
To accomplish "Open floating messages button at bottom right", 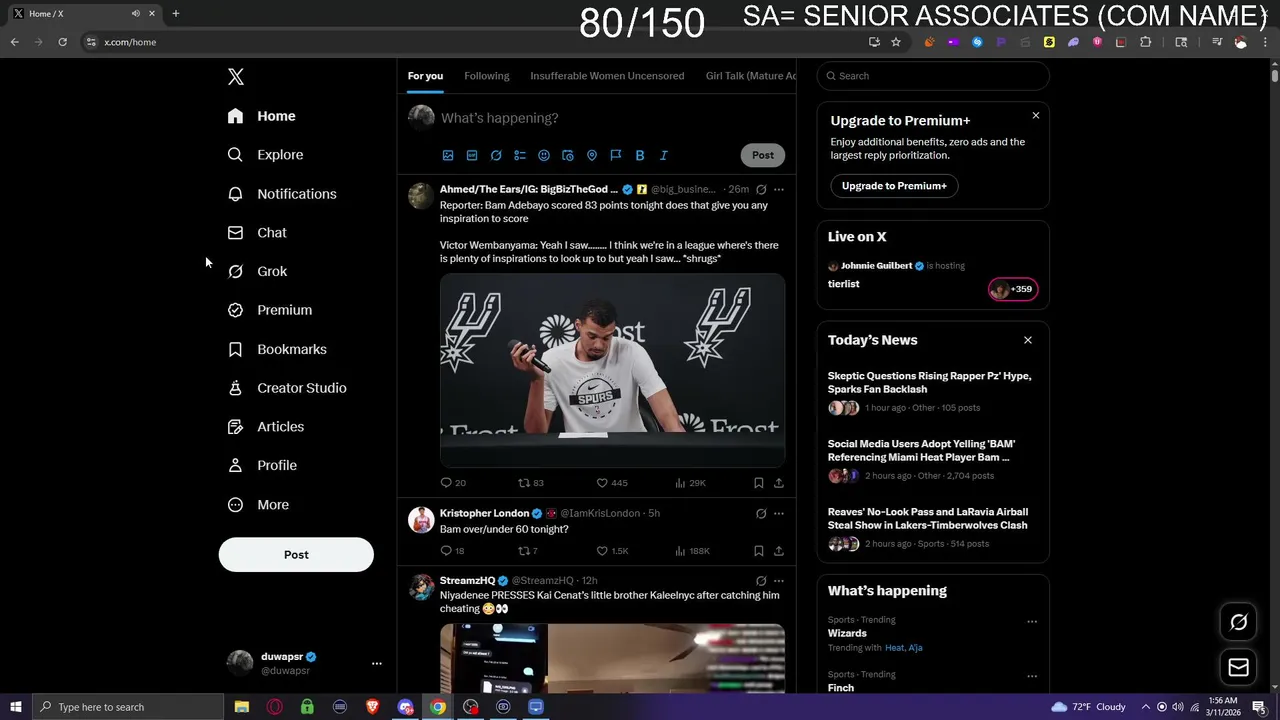I will click(x=1239, y=667).
